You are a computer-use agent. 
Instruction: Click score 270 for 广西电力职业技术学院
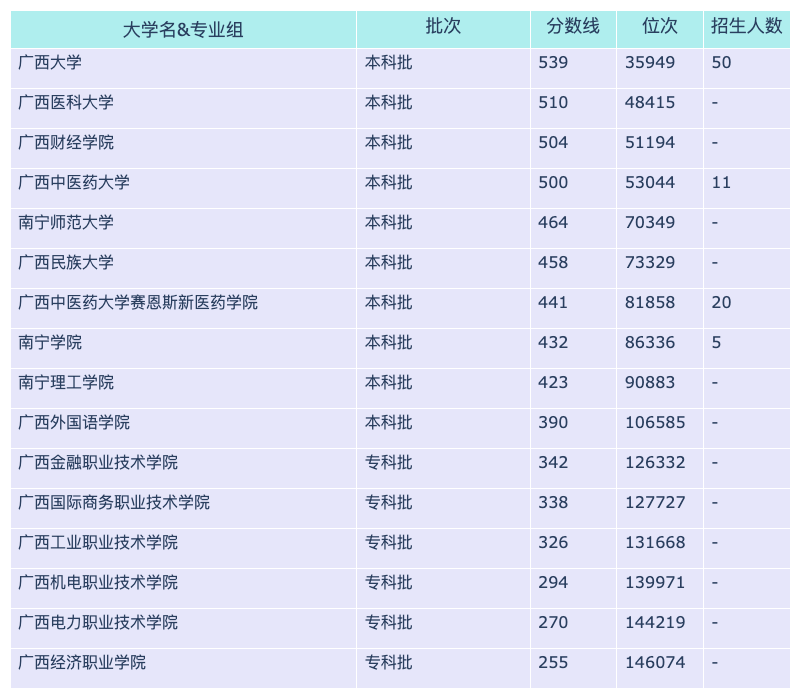tap(553, 622)
